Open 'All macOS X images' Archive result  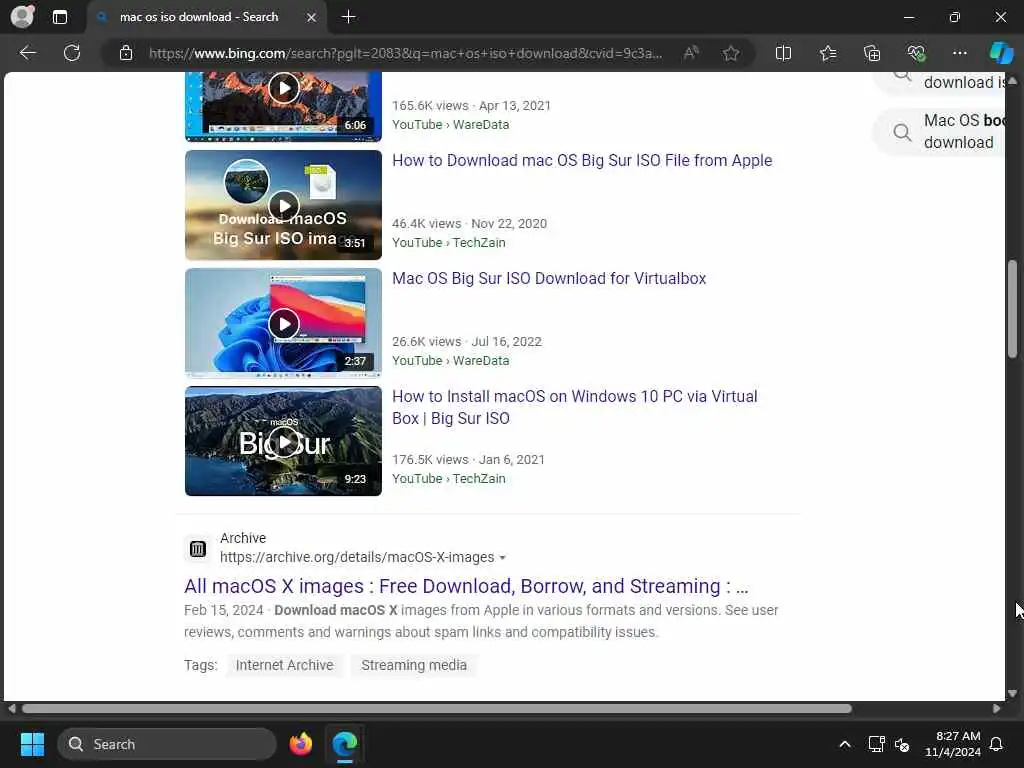[466, 586]
